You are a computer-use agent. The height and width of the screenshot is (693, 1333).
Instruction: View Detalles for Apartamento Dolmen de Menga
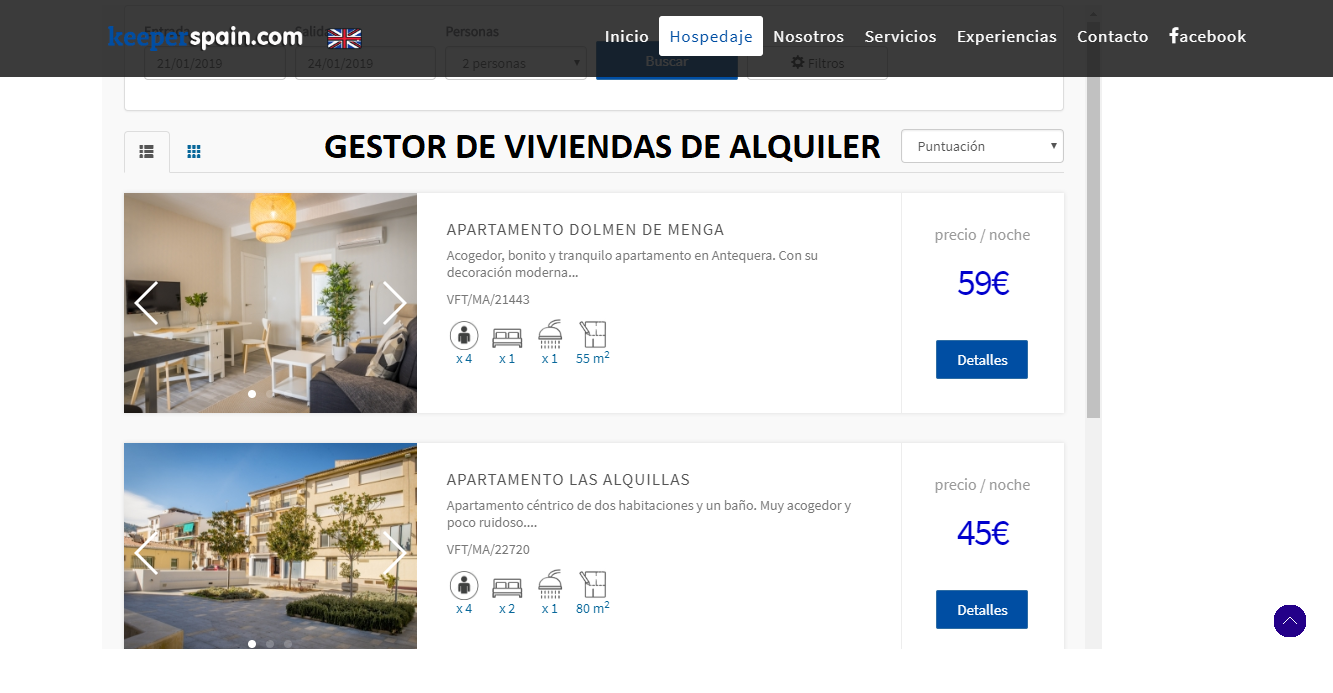[982, 360]
